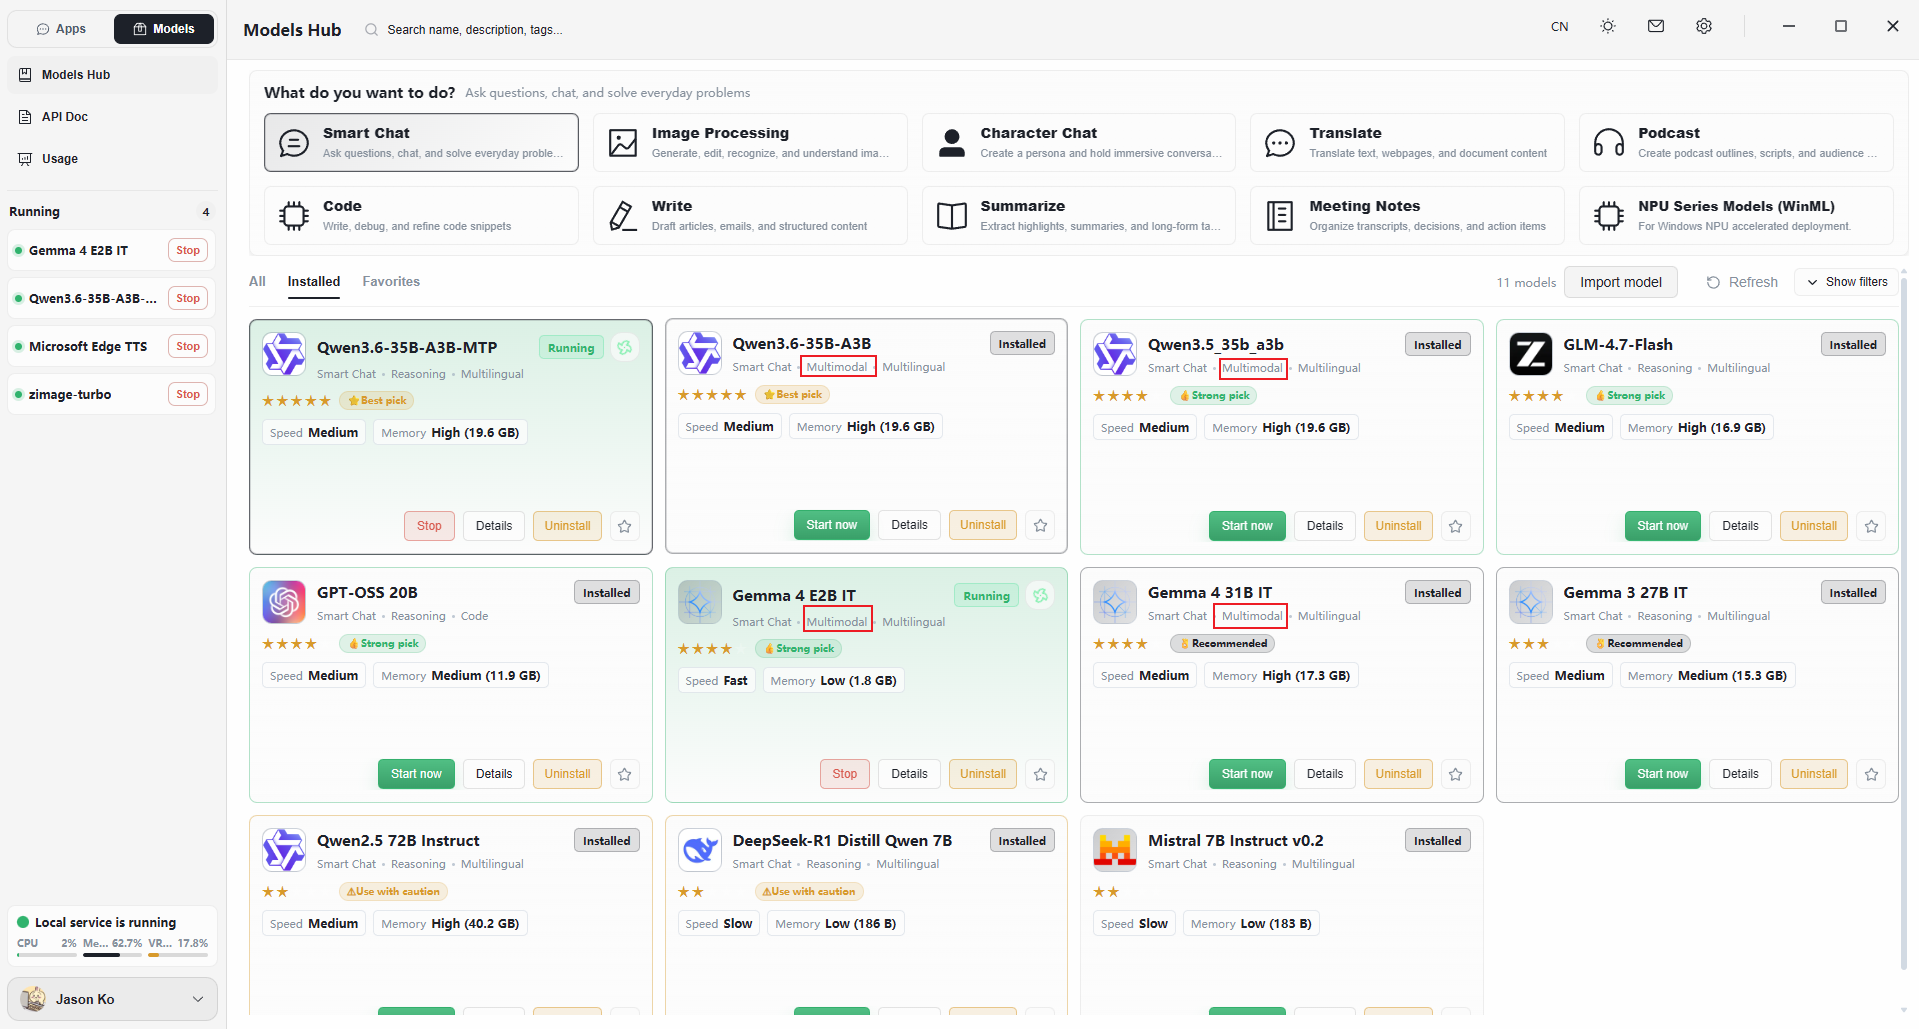This screenshot has height=1029, width=1919.
Task: Open the Apps tab
Action: click(61, 29)
